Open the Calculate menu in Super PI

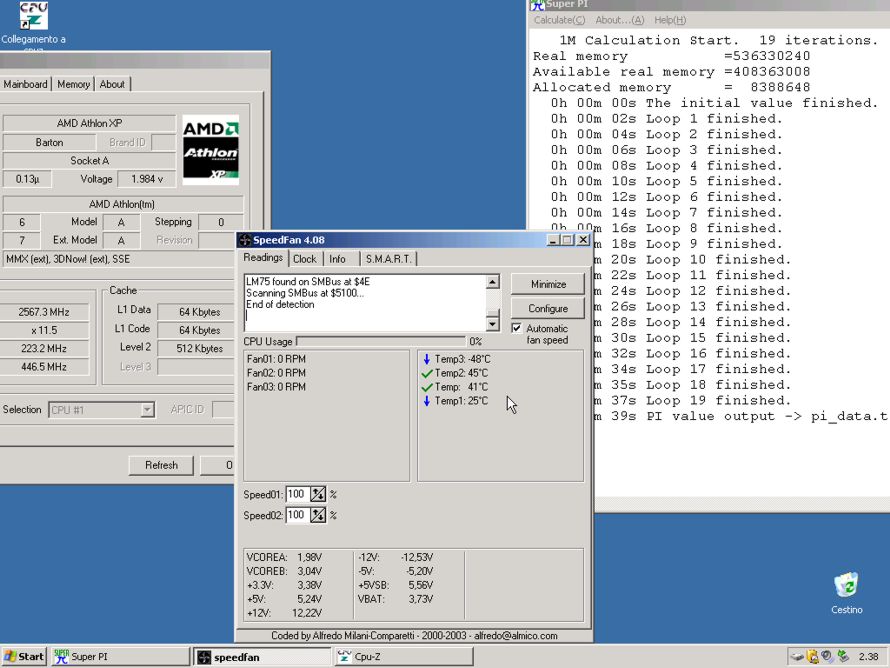[559, 20]
